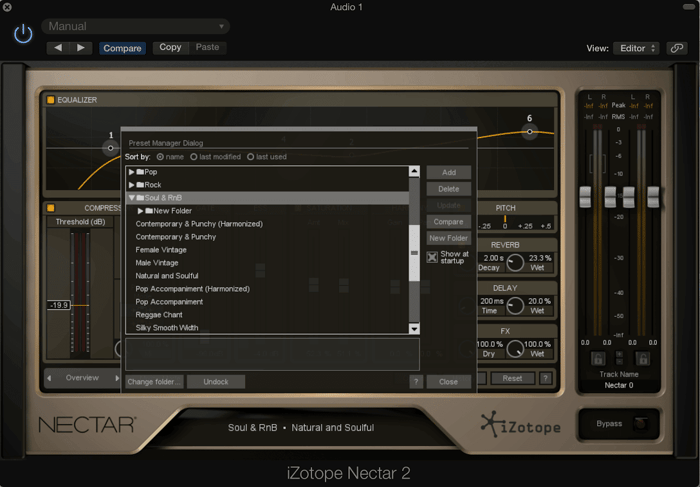Toggle Show at startup checkbox

[x=432, y=257]
